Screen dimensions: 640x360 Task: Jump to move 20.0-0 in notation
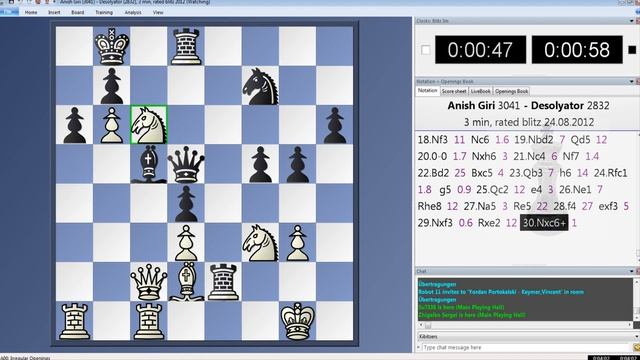point(432,156)
